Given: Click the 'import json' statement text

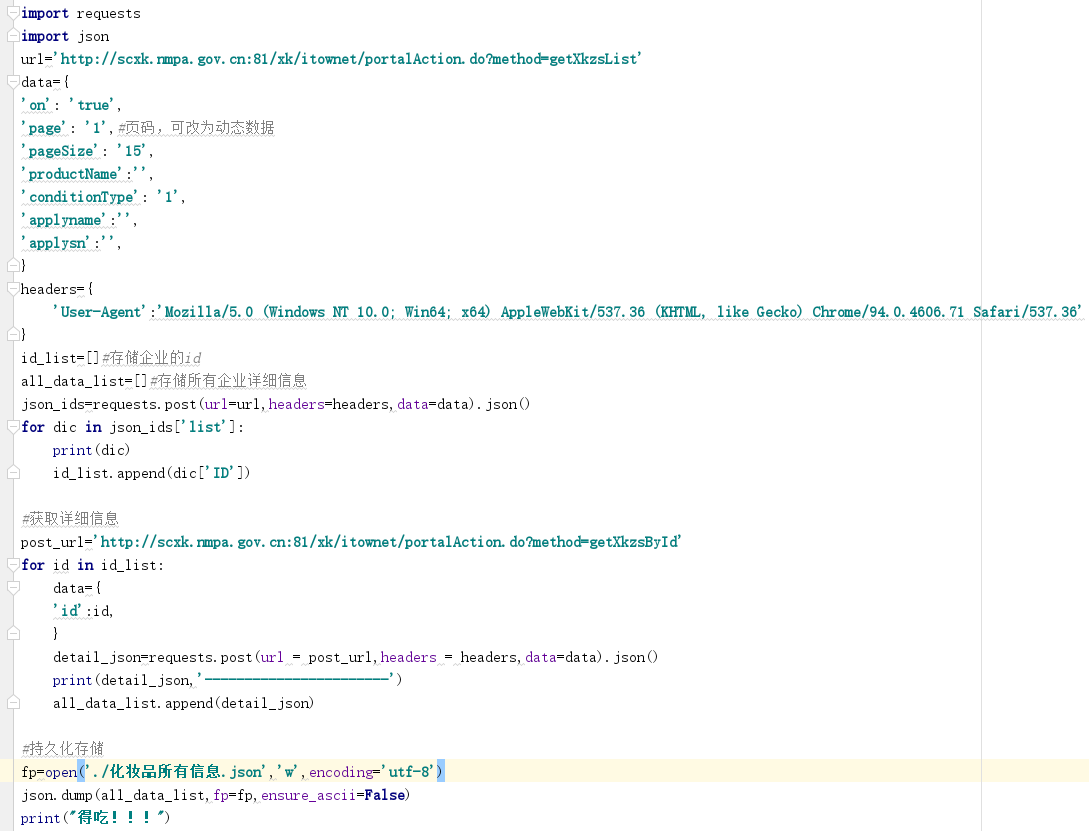Looking at the screenshot, I should point(65,36).
